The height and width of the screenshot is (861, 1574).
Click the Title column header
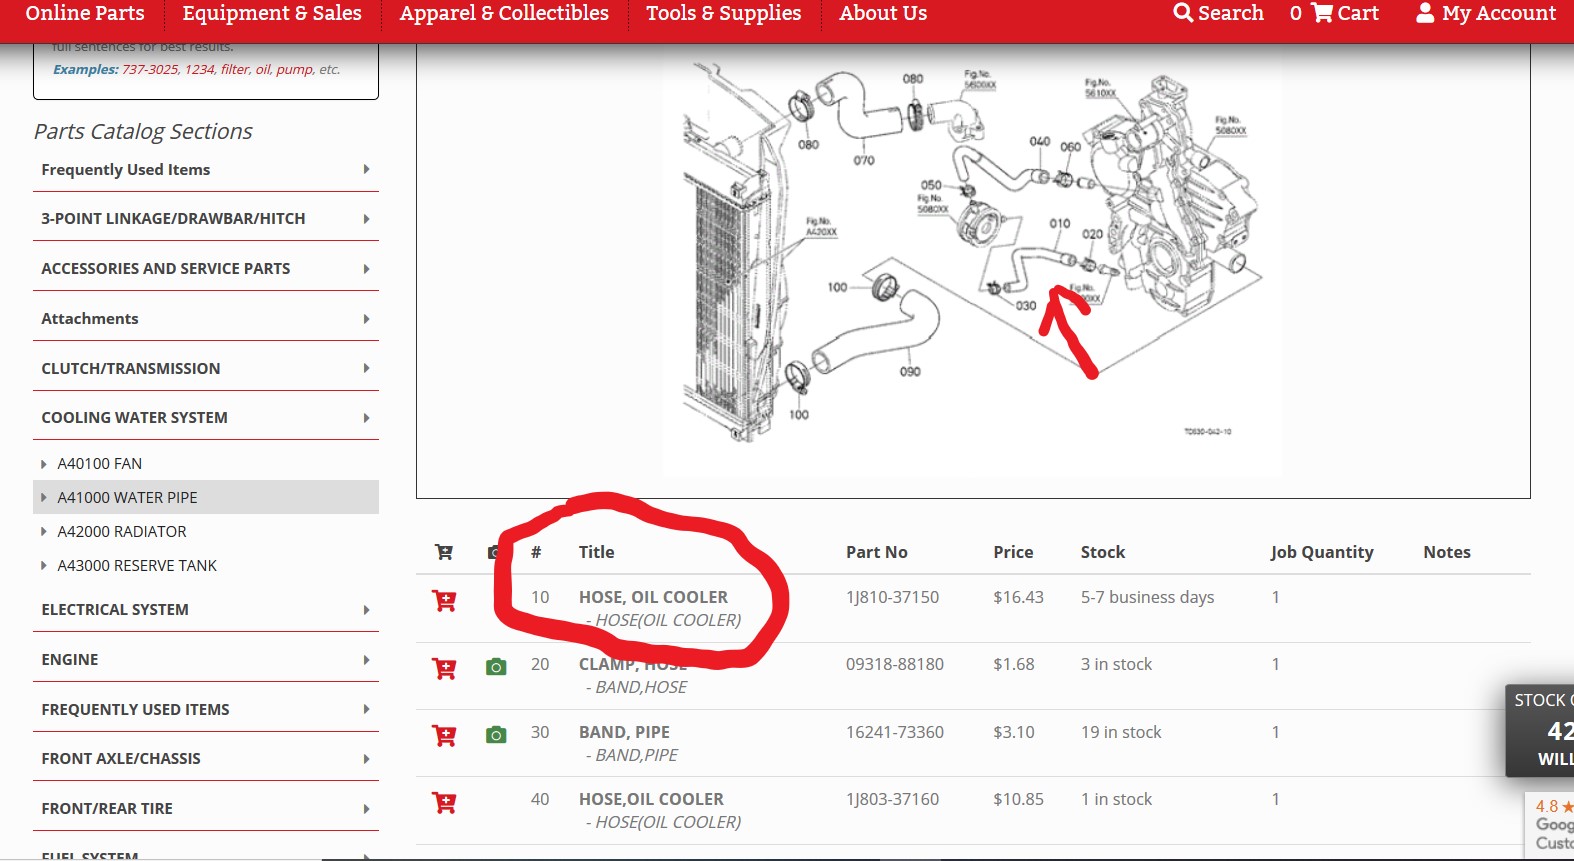[596, 552]
